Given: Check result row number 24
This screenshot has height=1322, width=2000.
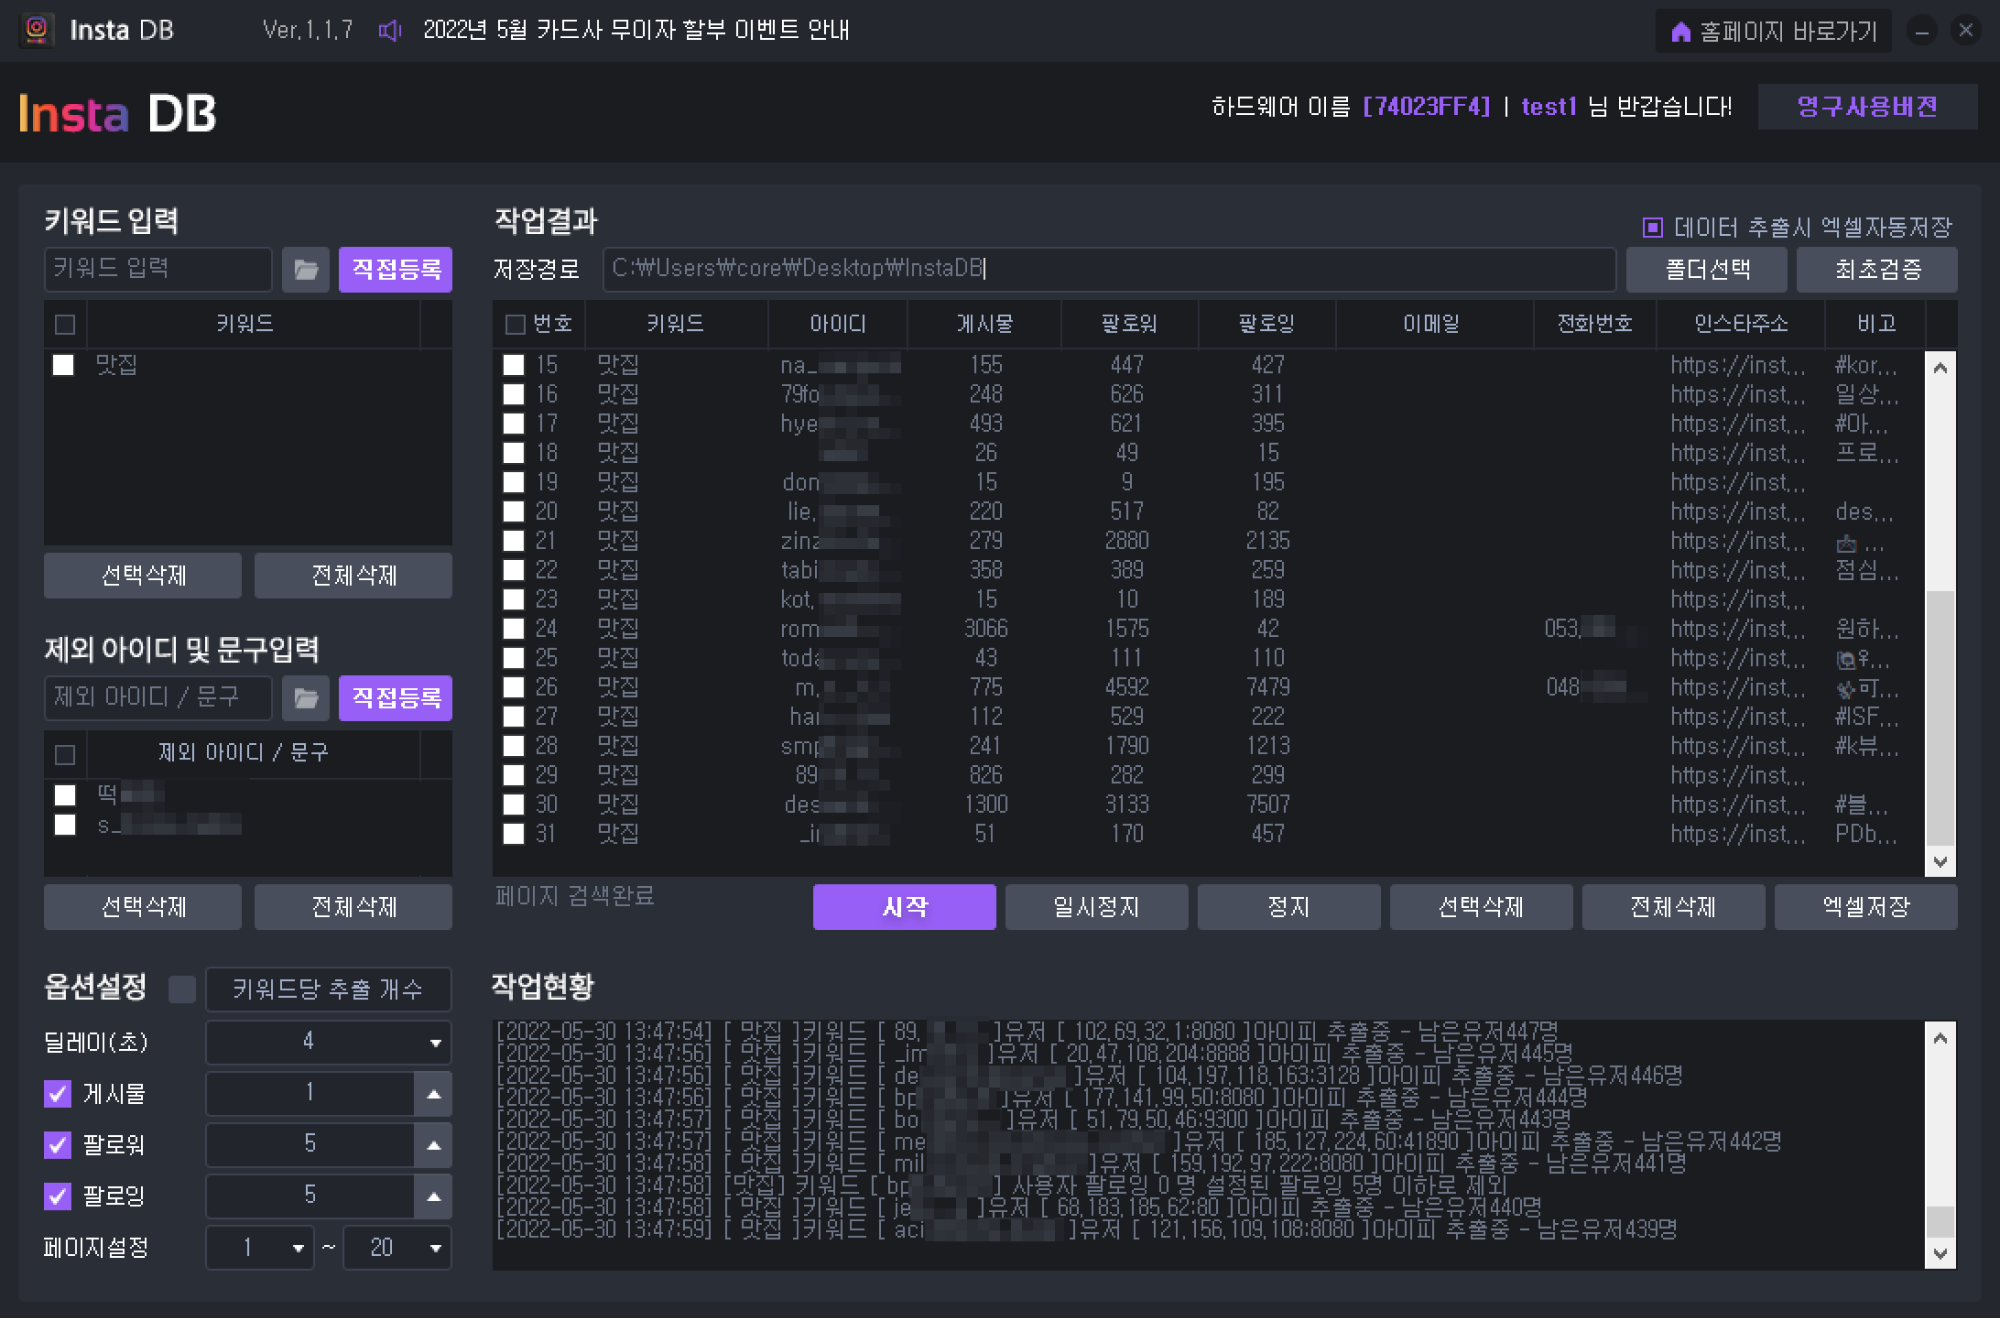Looking at the screenshot, I should click(514, 629).
